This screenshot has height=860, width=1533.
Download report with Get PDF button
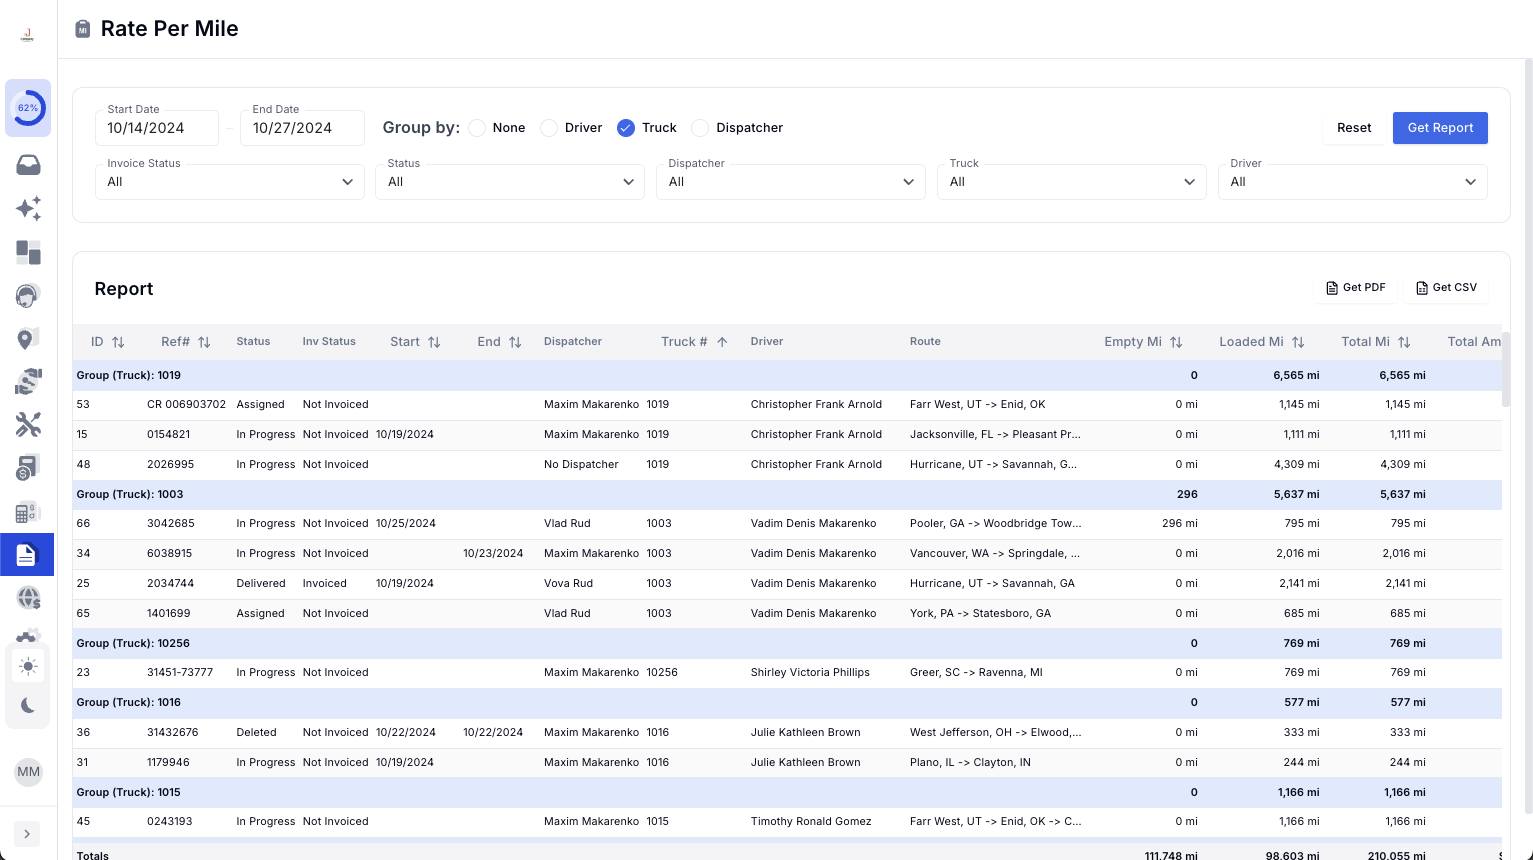pos(1356,288)
